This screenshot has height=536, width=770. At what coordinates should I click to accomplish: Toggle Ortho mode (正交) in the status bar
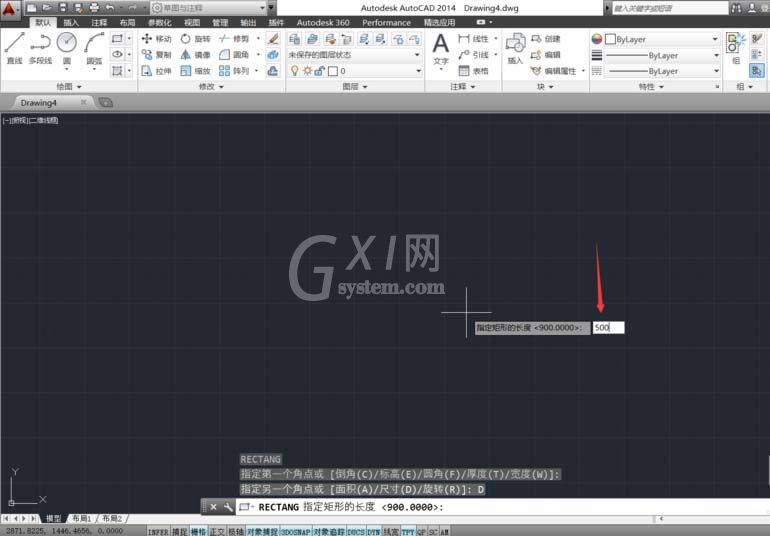(x=217, y=532)
